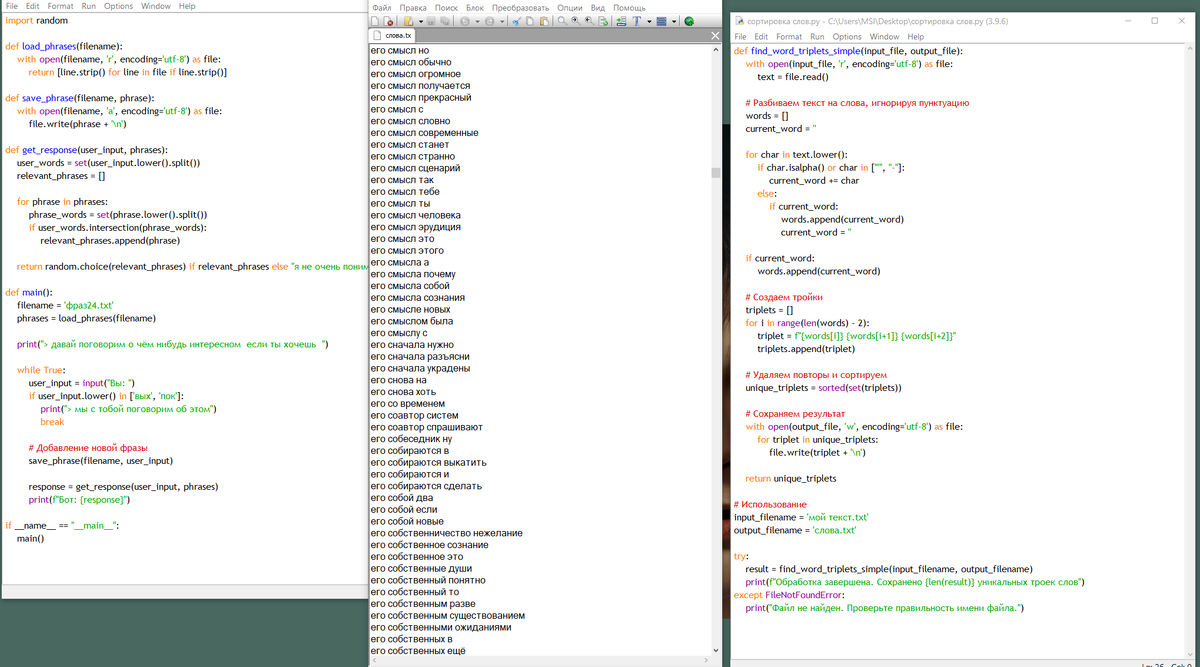Click the Paste clipboard icon
Viewport: 1200px width, 667px height.
(544, 21)
